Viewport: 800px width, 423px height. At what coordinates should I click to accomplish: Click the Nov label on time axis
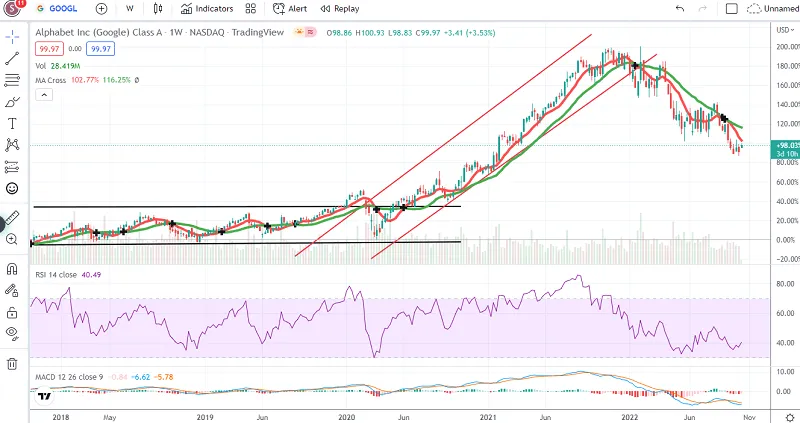click(749, 417)
